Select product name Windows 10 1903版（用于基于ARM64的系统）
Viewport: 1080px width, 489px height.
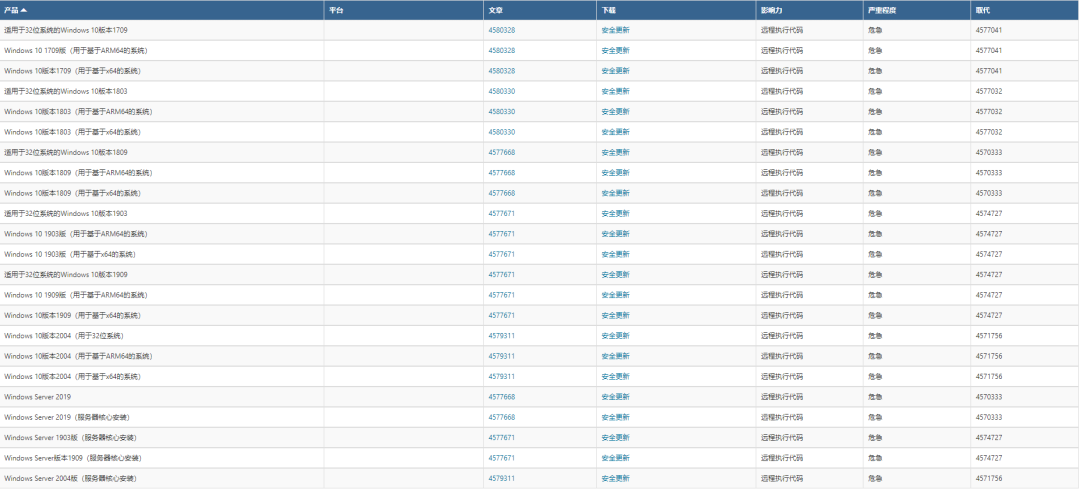click(x=76, y=233)
